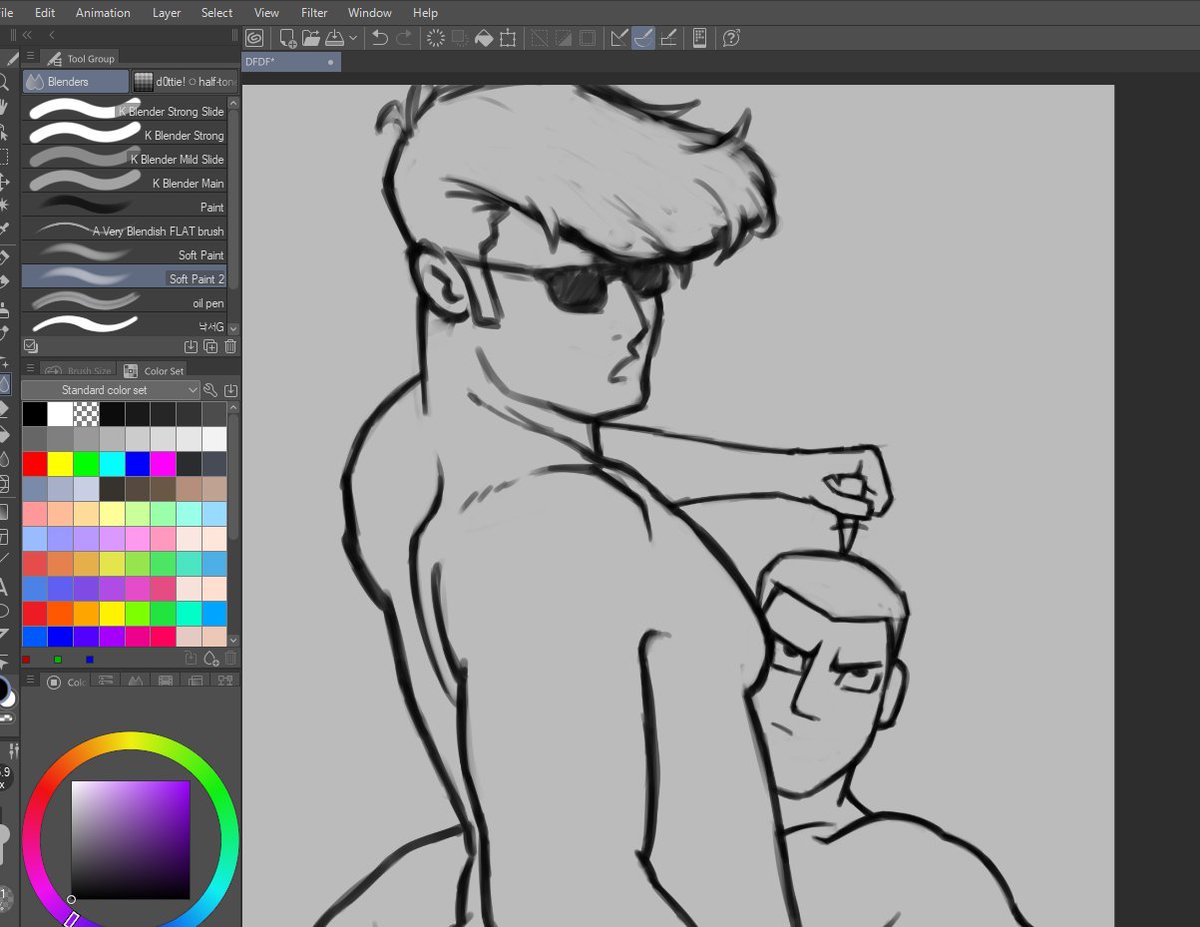Viewport: 1200px width, 927px height.
Task: Choose K Blender Strong Slide brush
Action: [x=125, y=110]
